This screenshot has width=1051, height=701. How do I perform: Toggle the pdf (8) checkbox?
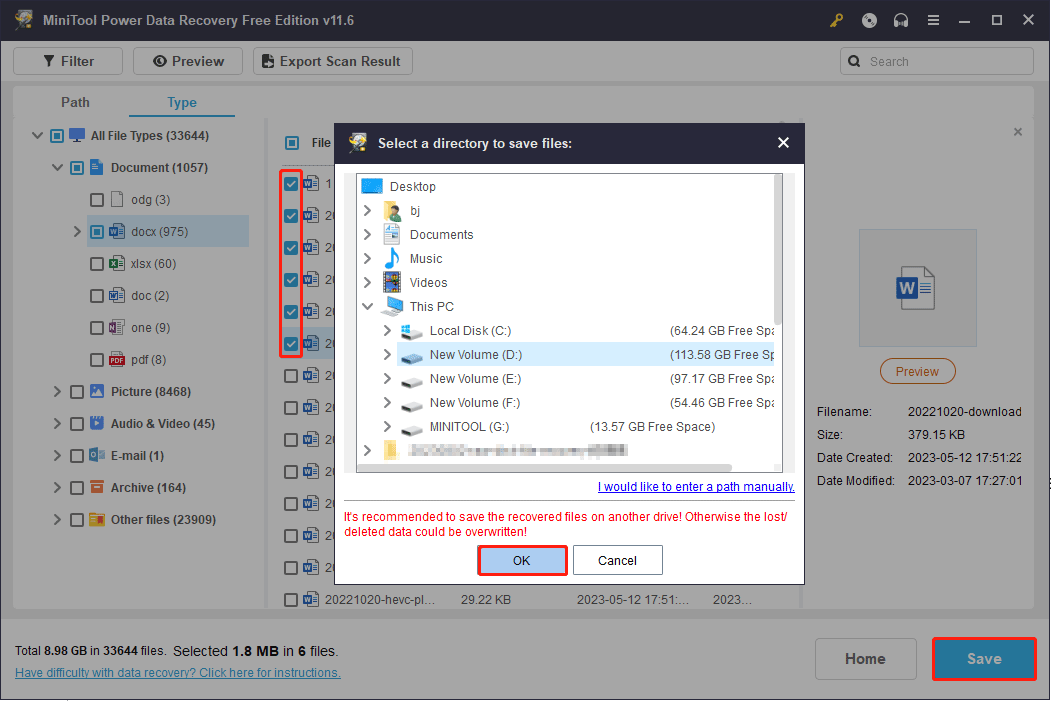tap(97, 360)
